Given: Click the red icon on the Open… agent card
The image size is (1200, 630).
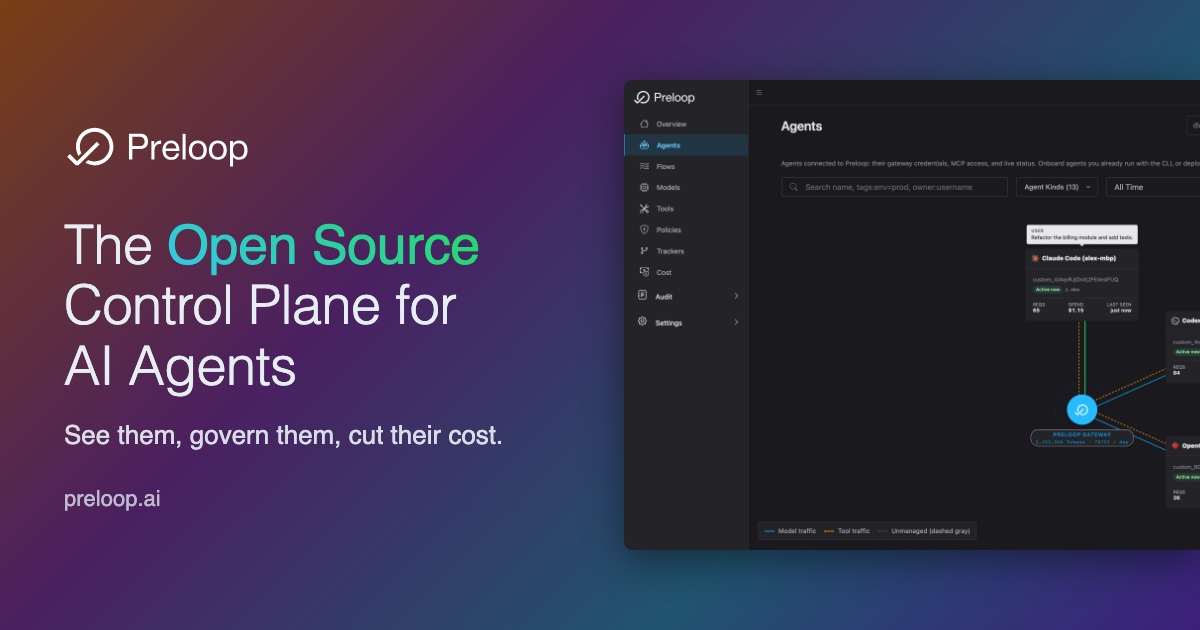Looking at the screenshot, I should (1175, 445).
